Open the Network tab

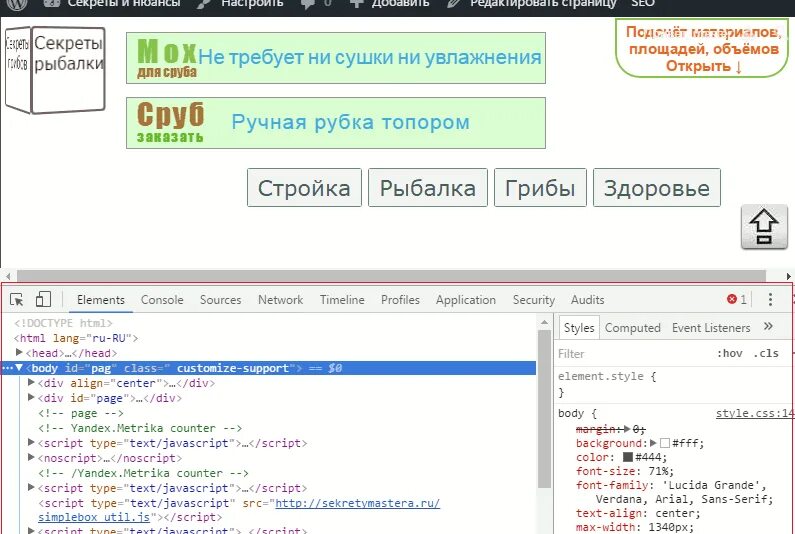pyautogui.click(x=280, y=300)
